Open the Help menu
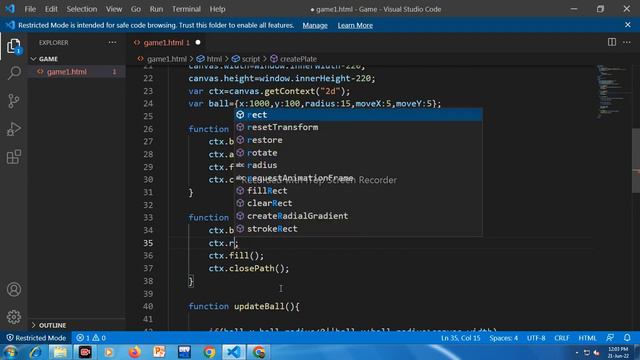The image size is (640, 360). click(x=217, y=9)
